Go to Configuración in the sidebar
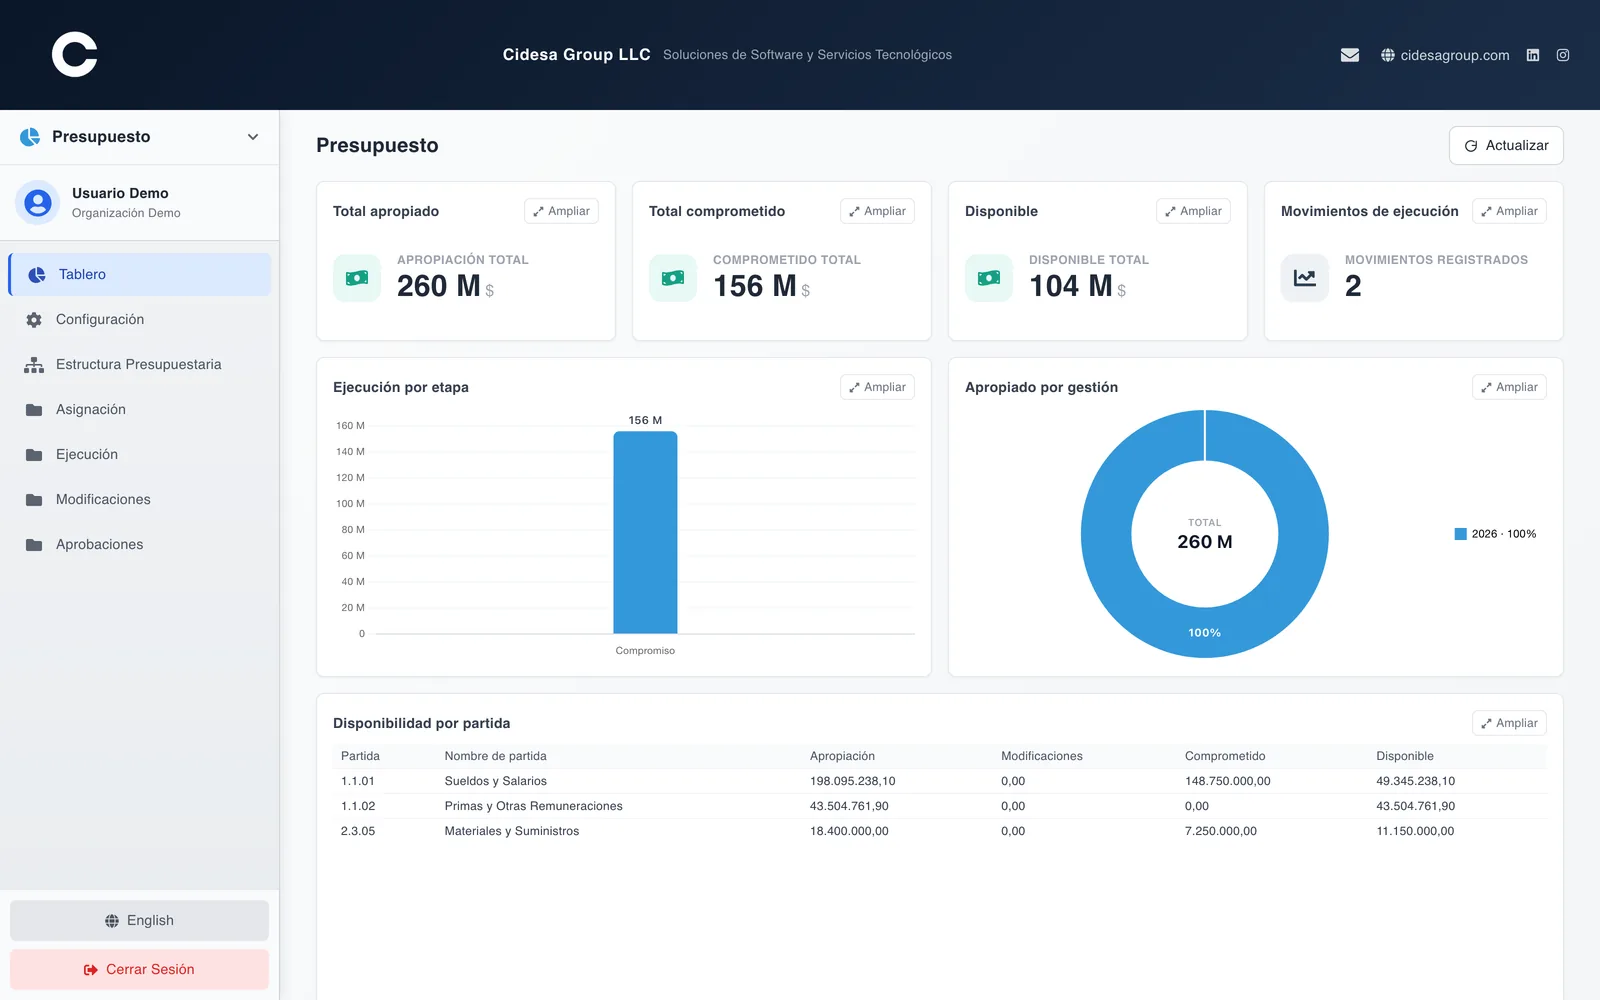The height and width of the screenshot is (1000, 1600). tap(139, 320)
